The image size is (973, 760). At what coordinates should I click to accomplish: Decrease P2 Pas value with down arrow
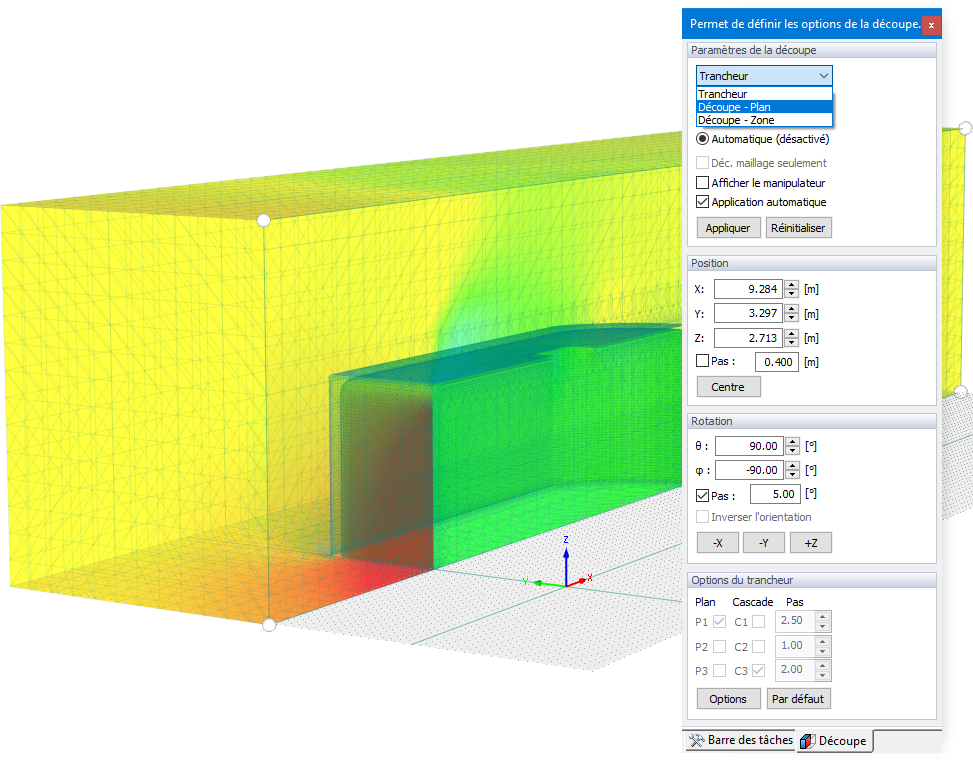click(822, 651)
